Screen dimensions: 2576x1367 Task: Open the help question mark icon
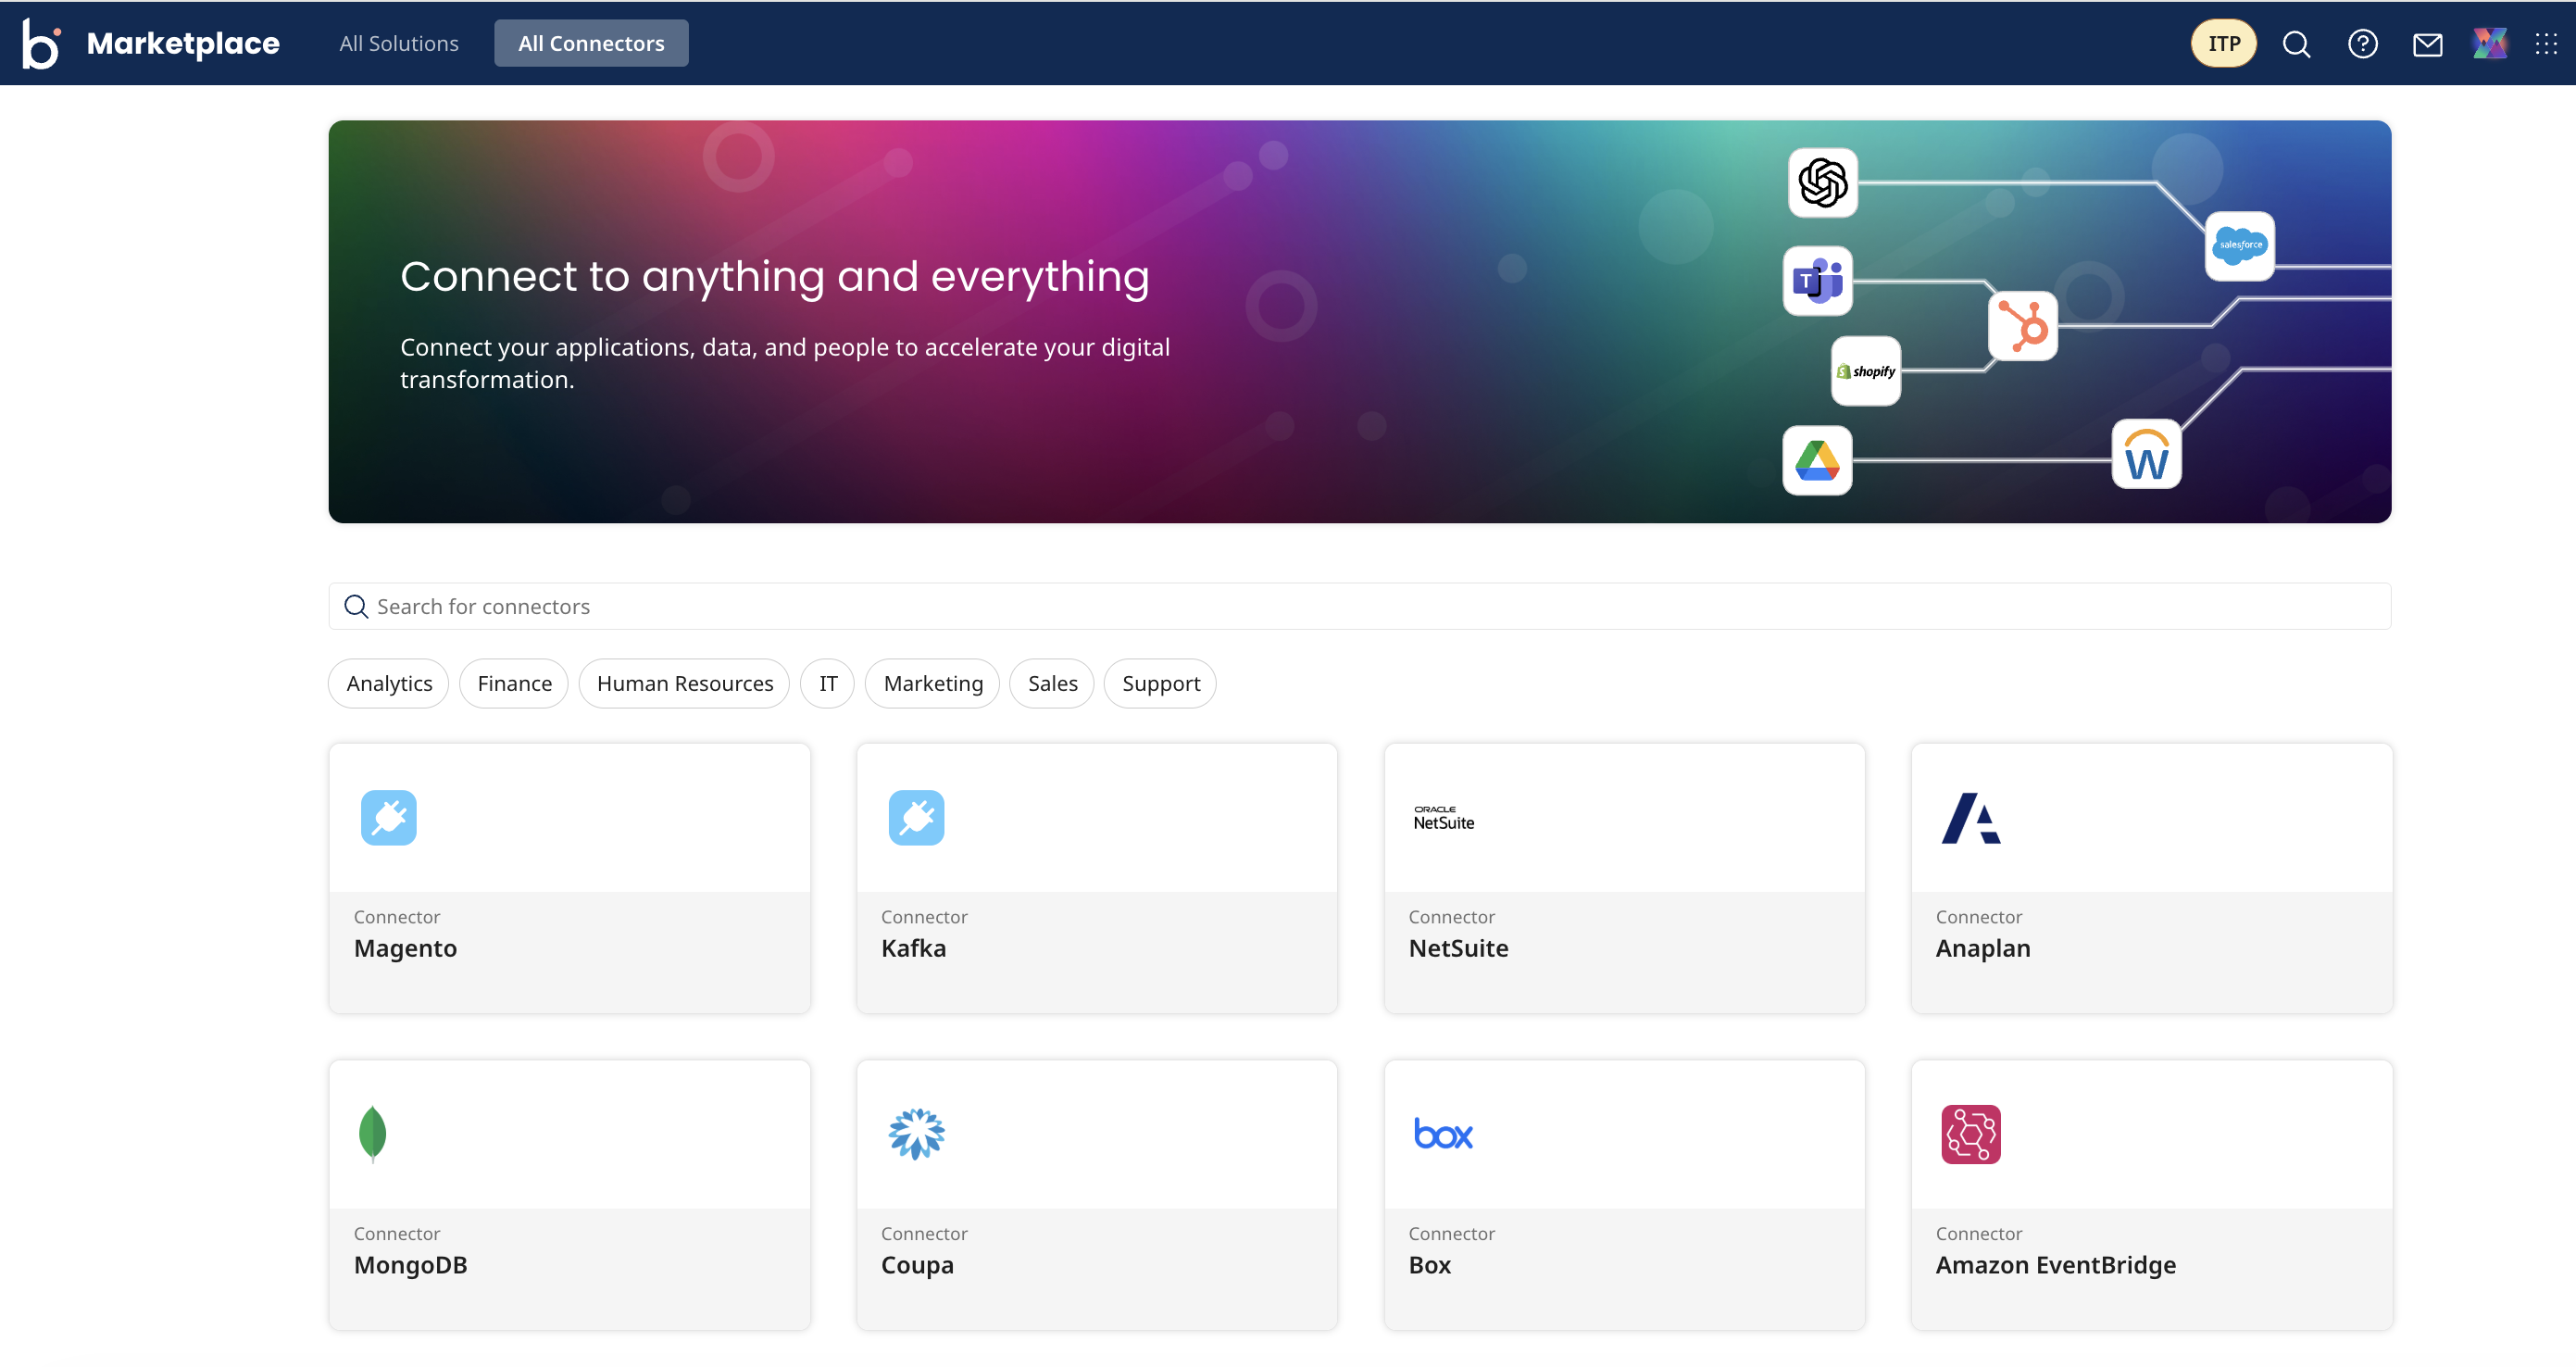[x=2362, y=44]
